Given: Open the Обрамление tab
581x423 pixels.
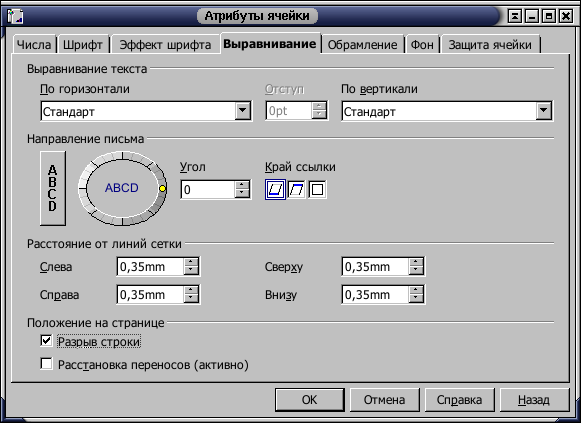Looking at the screenshot, I should coord(362,45).
